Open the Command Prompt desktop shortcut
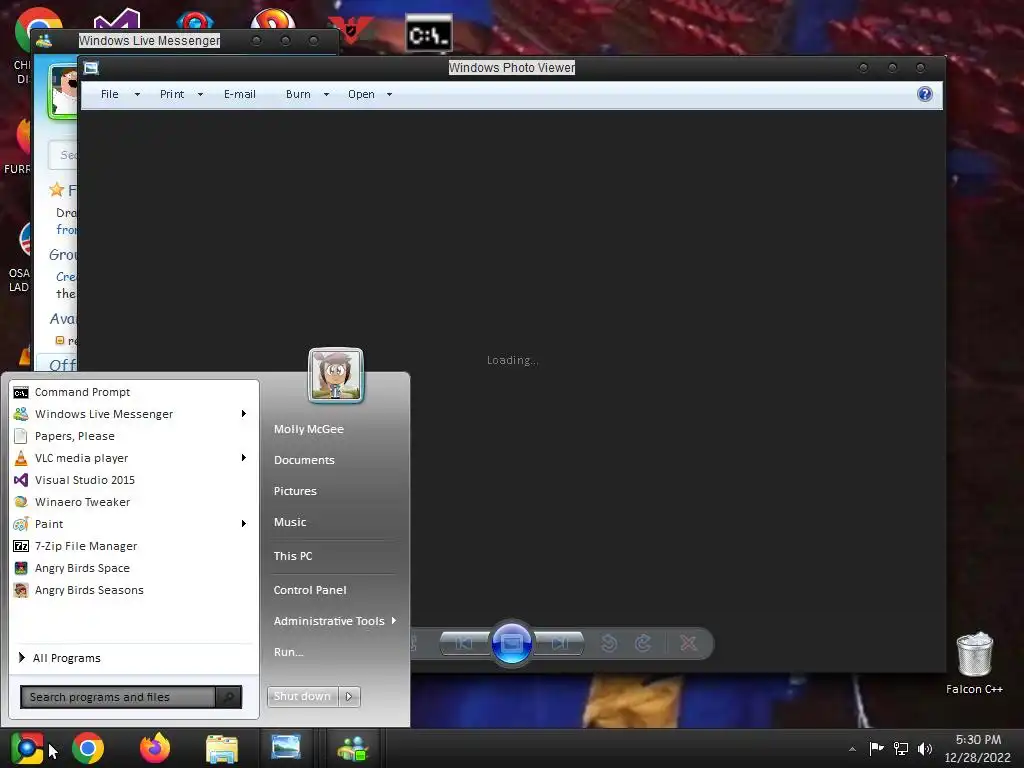Viewport: 1024px width, 768px height. coord(428,33)
